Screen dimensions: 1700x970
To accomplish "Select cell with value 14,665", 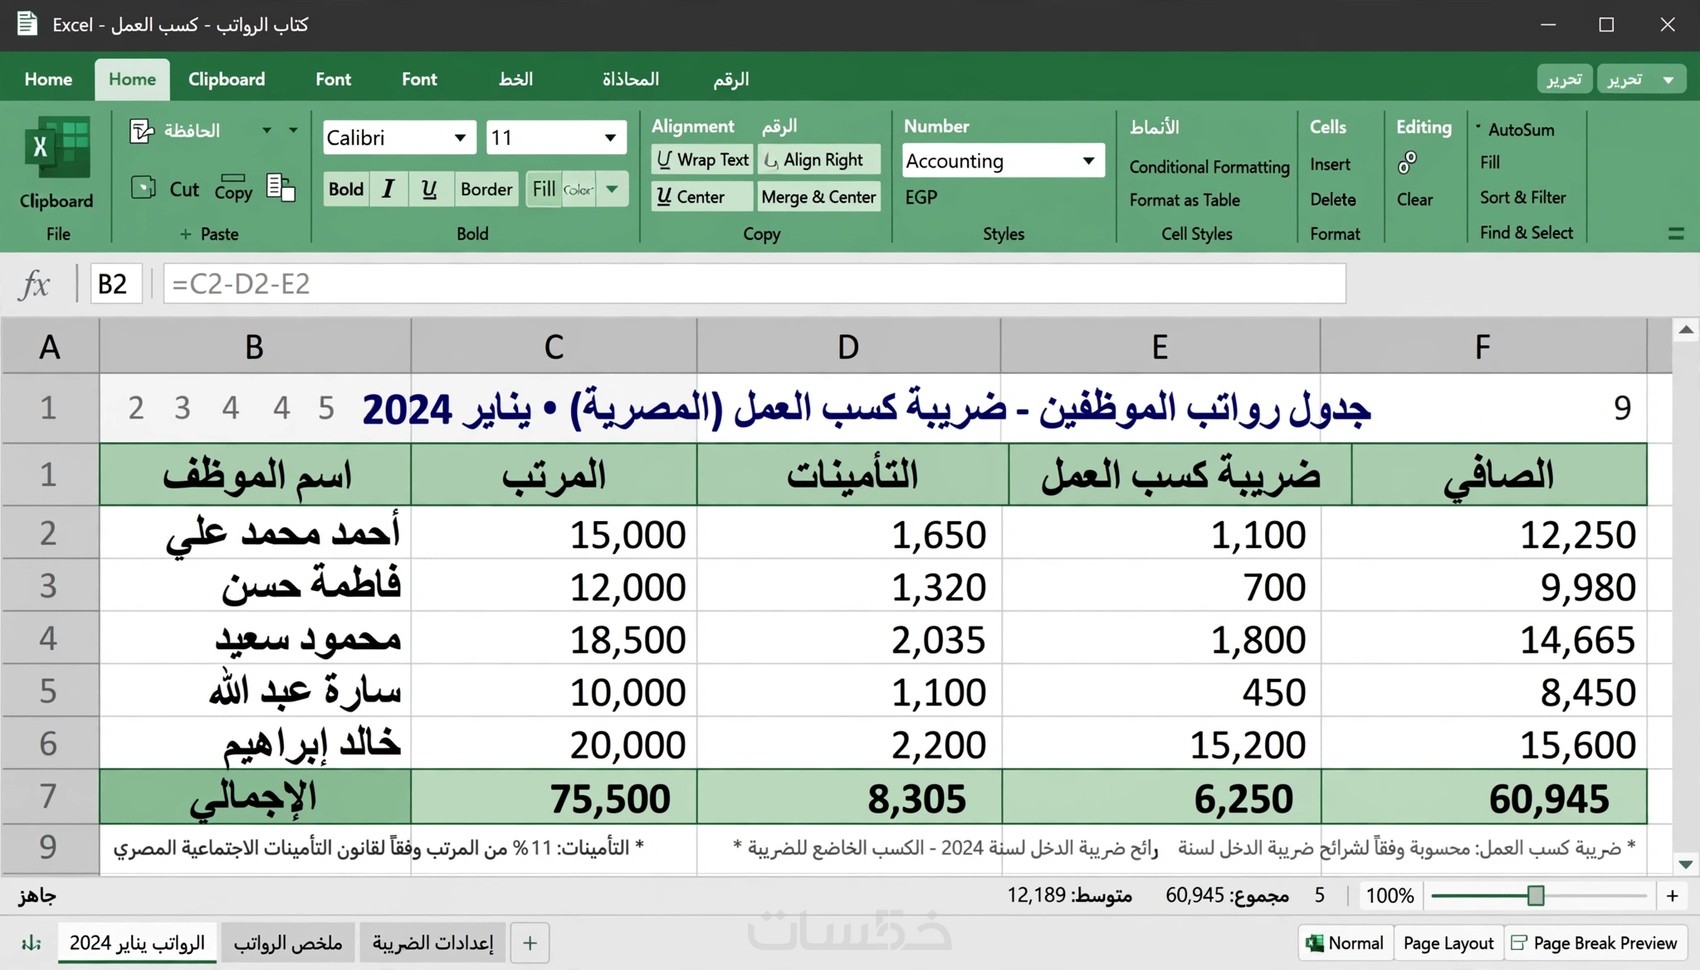I will click(x=1483, y=639).
